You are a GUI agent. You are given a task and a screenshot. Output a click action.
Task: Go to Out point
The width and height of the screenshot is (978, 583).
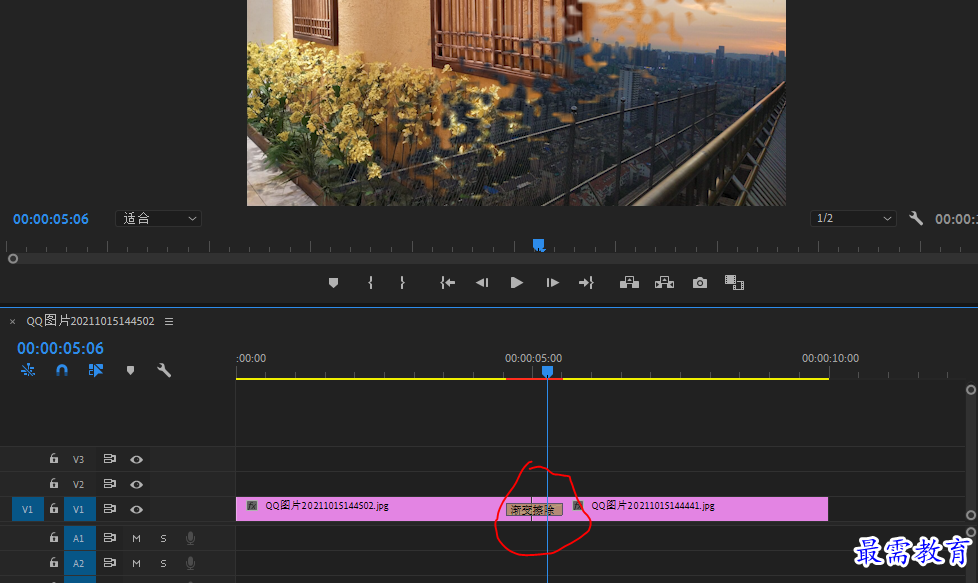[x=586, y=283]
